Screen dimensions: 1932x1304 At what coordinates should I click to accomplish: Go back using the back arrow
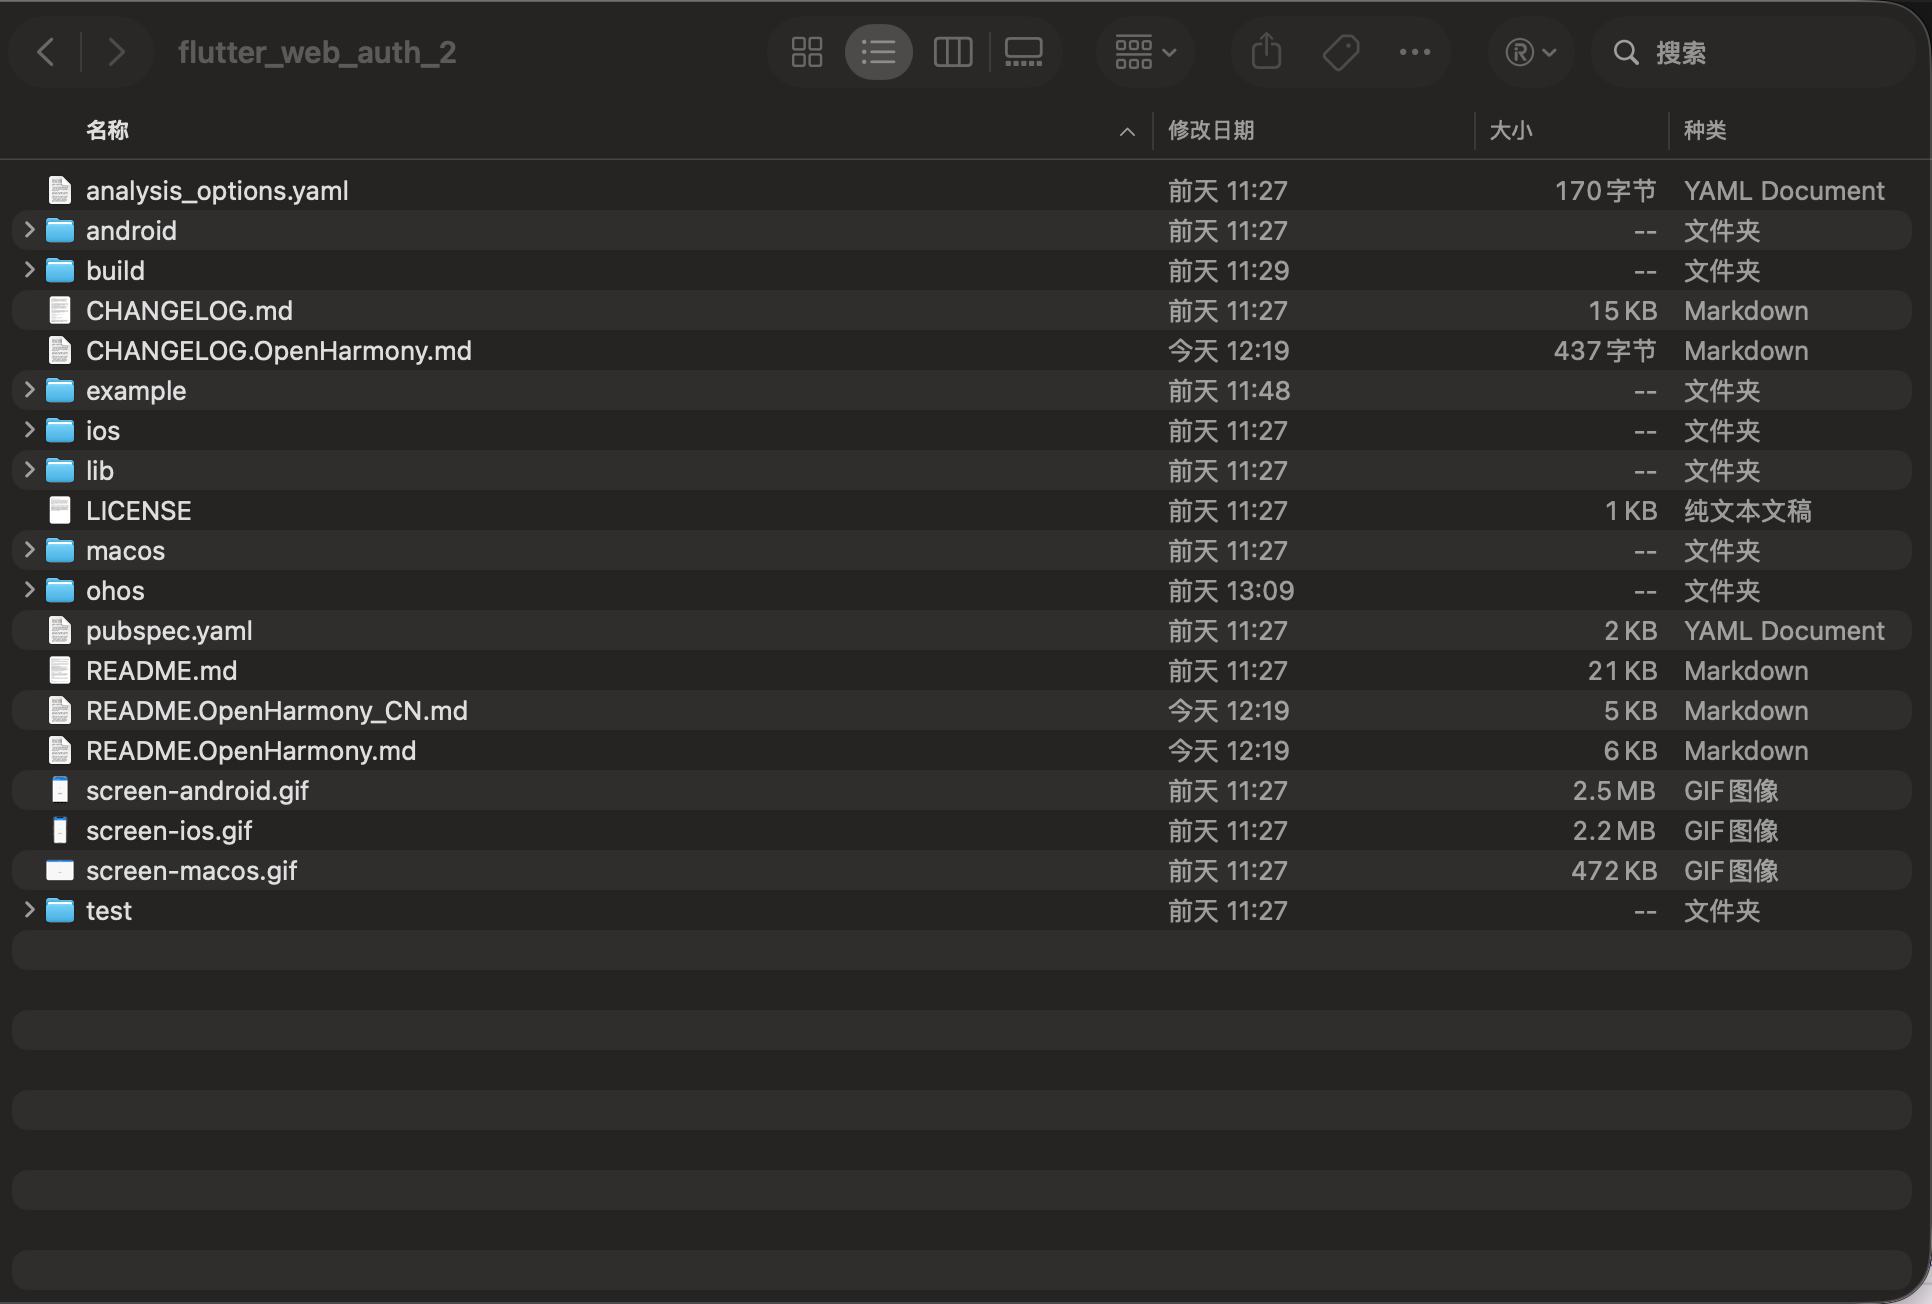point(45,52)
